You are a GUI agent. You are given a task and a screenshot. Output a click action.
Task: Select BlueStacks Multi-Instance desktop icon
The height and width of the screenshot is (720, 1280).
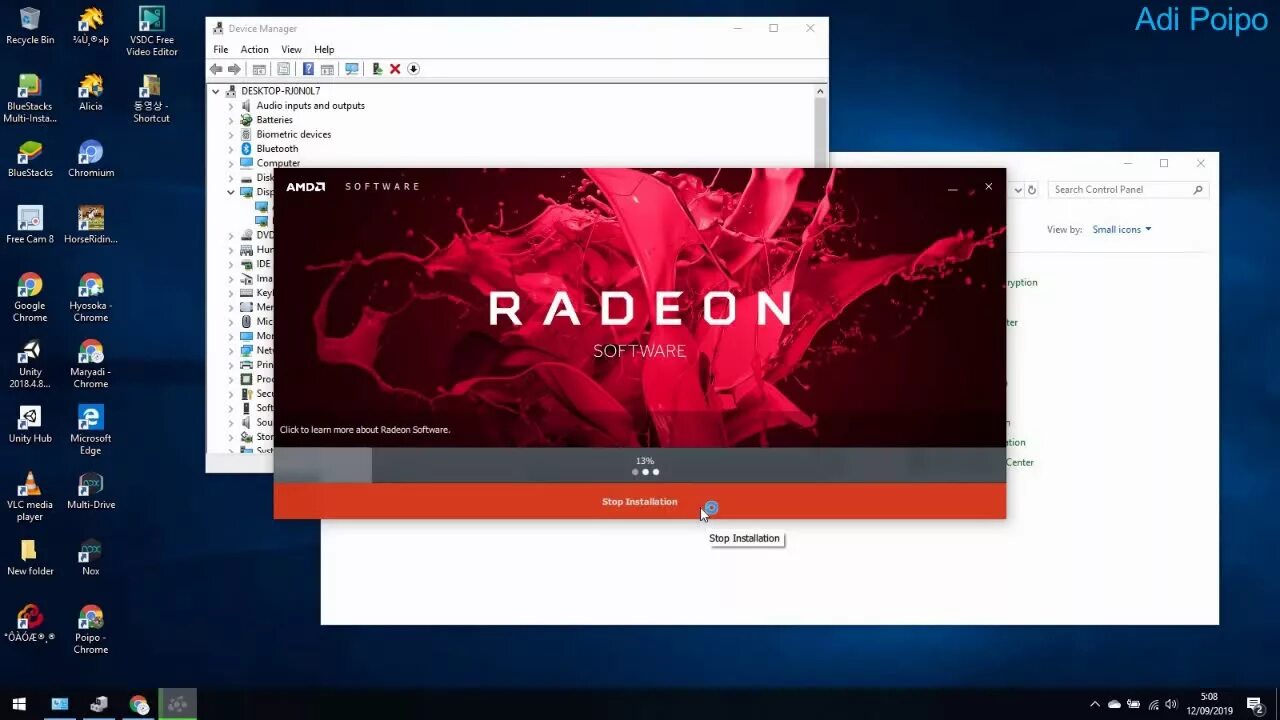coord(30,98)
